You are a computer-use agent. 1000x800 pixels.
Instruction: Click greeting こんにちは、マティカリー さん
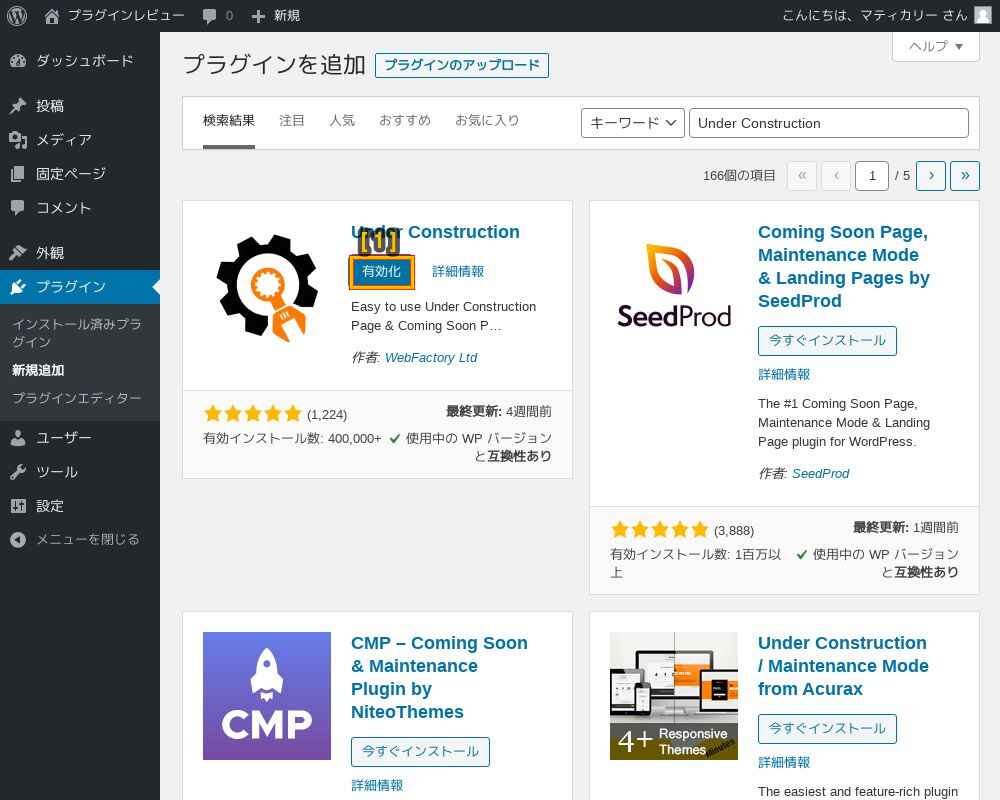(x=874, y=15)
